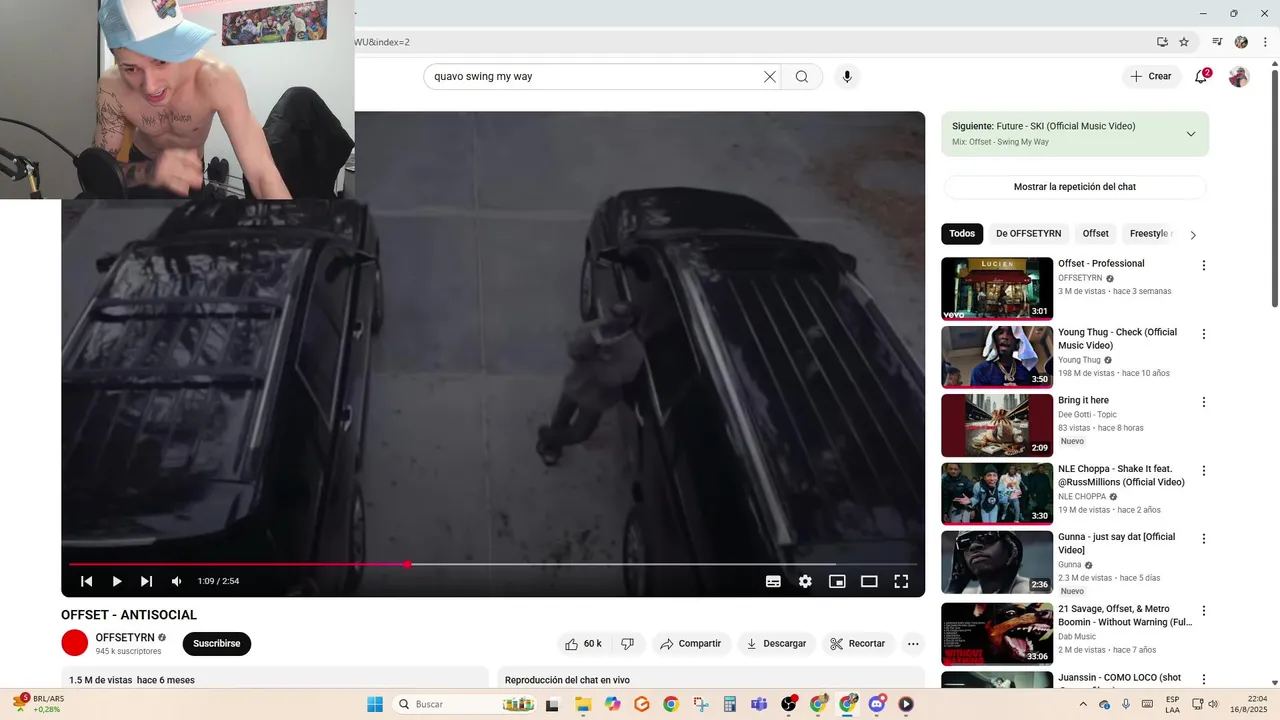
Task: Open options for Gunna video
Action: pos(1204,539)
